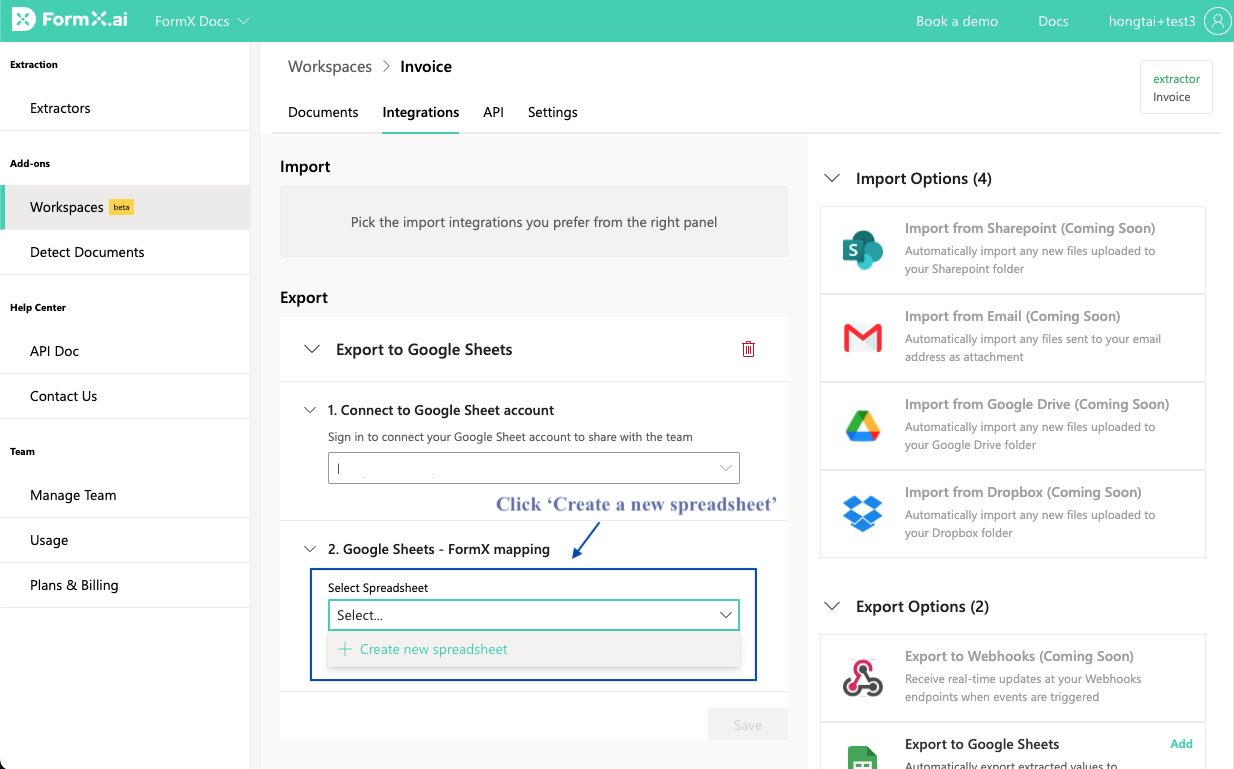Open the Google Sheet account dropdown

click(534, 468)
